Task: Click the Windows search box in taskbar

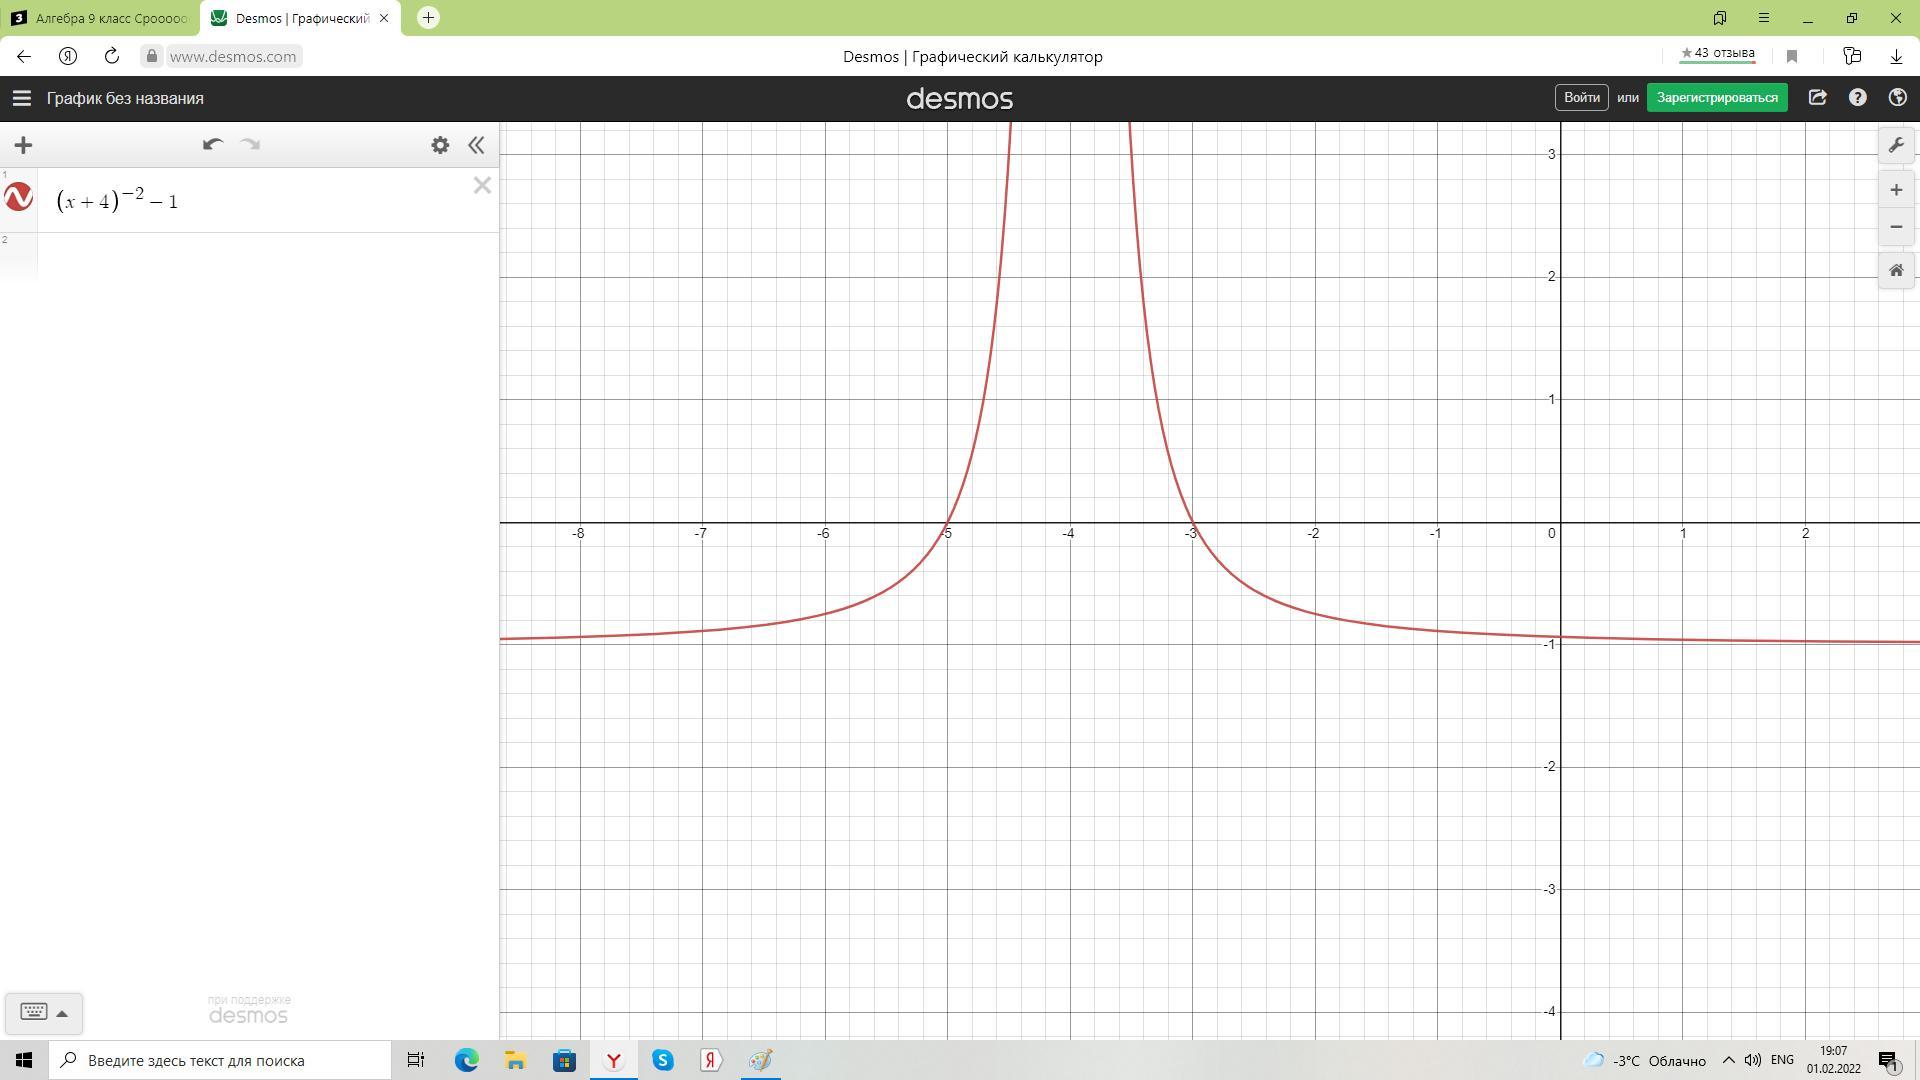Action: pyautogui.click(x=220, y=1060)
